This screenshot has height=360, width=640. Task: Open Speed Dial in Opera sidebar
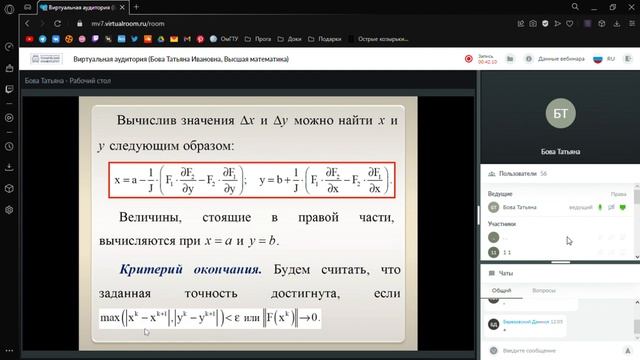(x=9, y=47)
